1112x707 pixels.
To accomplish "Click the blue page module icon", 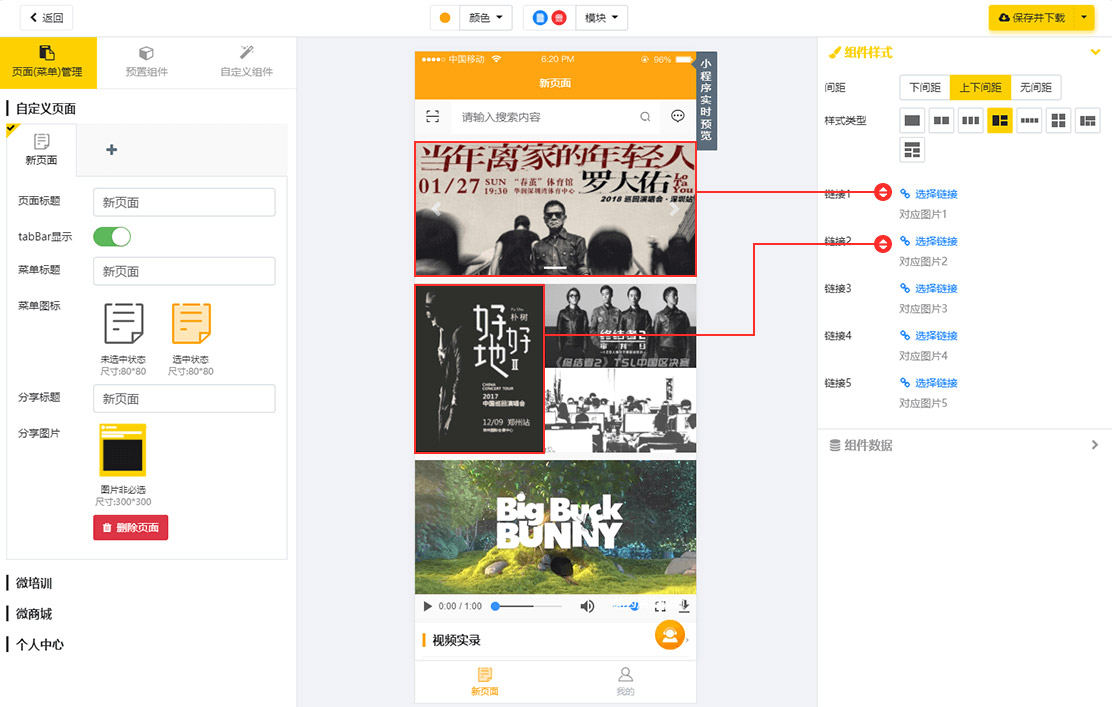I will click(540, 18).
